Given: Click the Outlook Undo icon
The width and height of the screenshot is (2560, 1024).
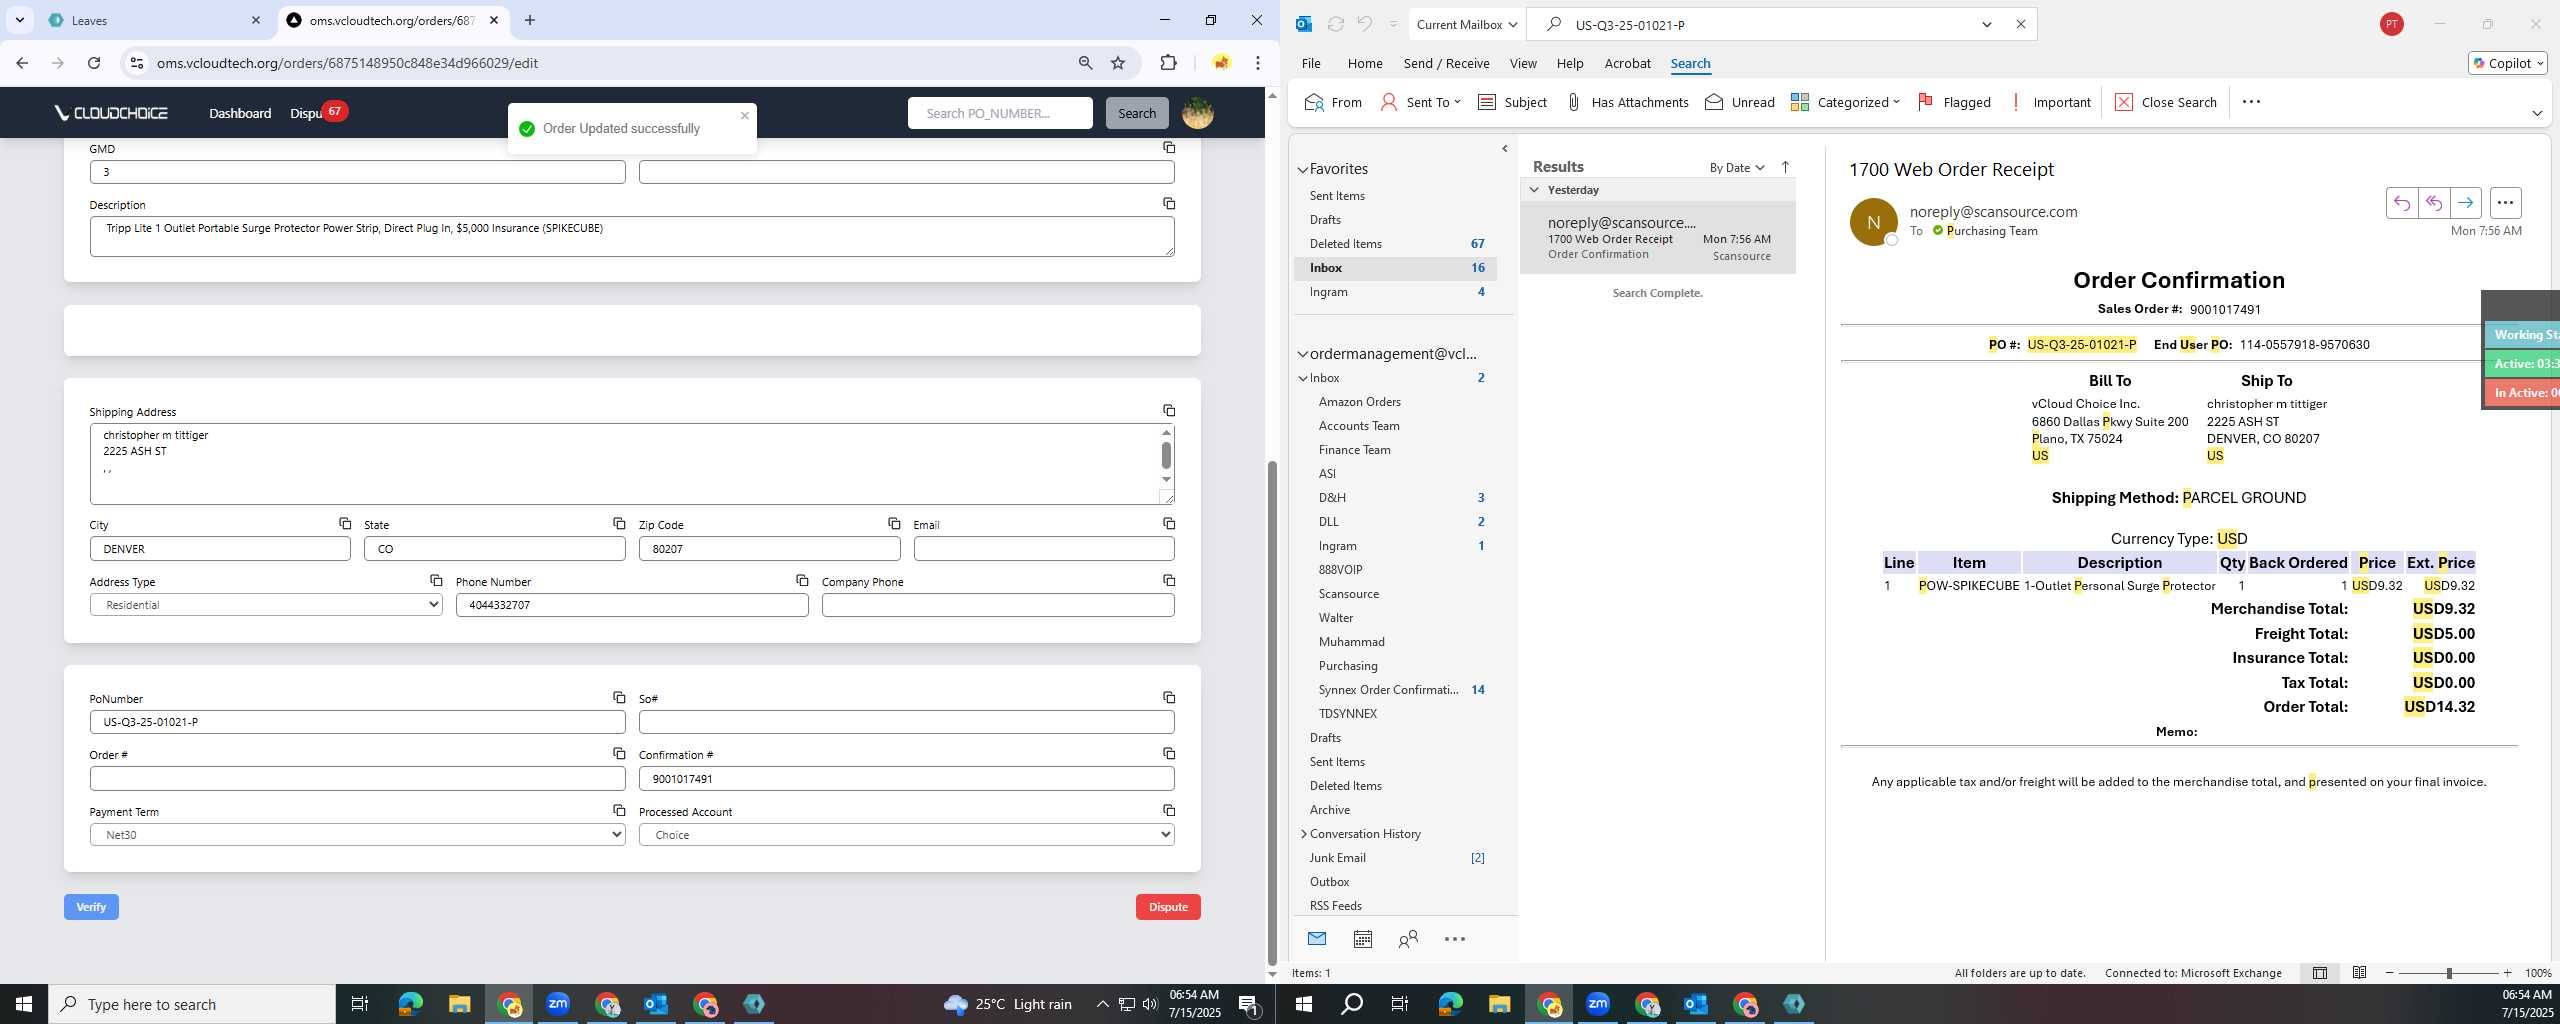Looking at the screenshot, I should (x=1364, y=24).
